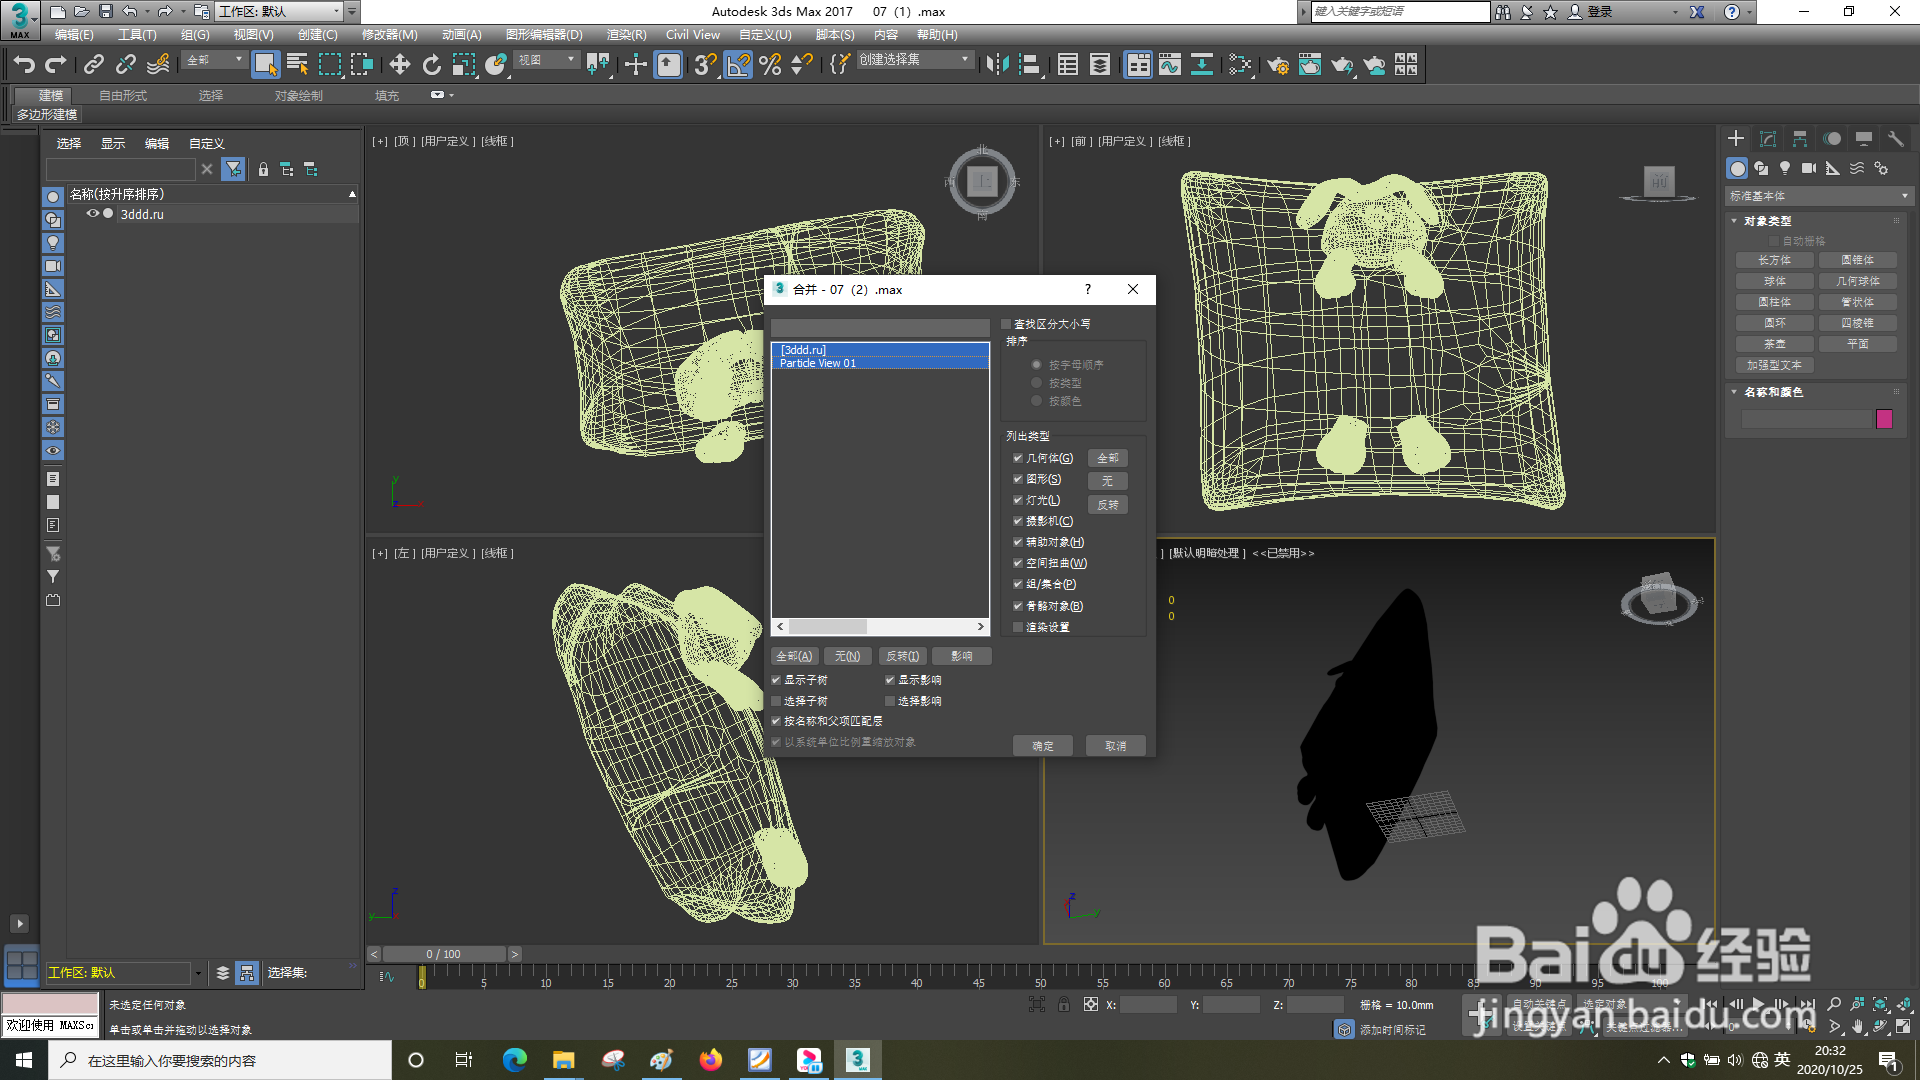Open the Mirror tool
Screen dimensions: 1920x1080
point(996,65)
